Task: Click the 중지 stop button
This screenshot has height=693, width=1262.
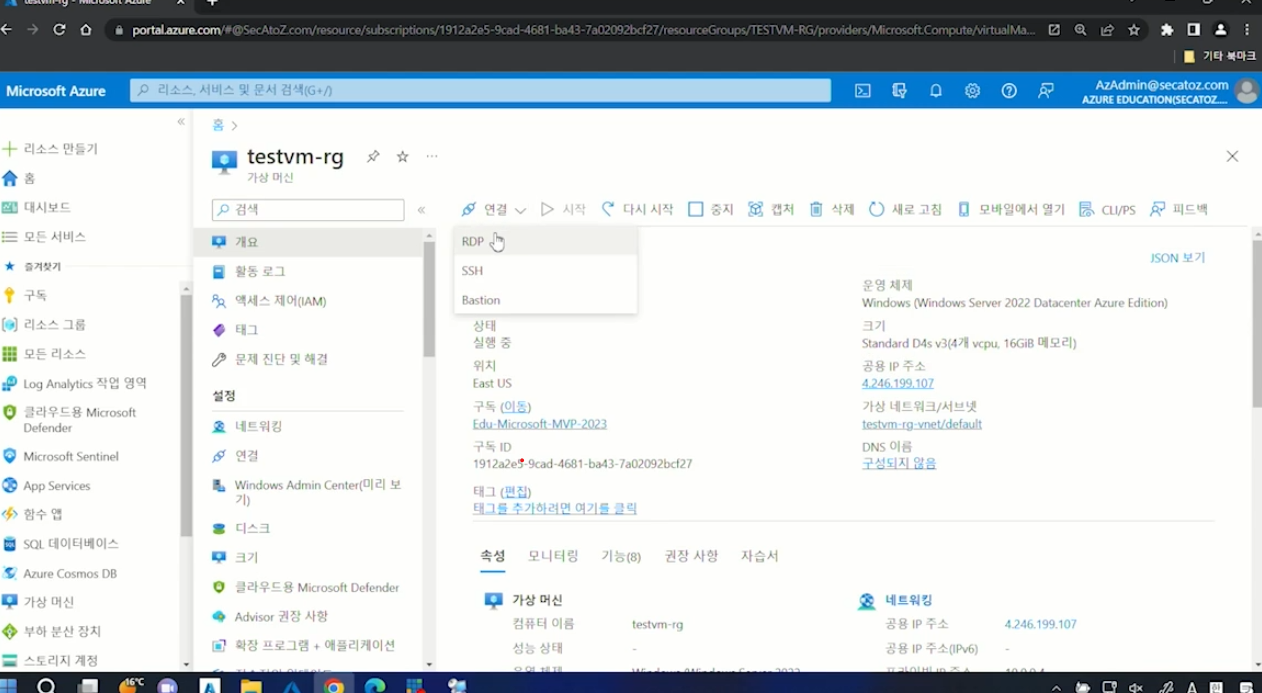Action: (711, 210)
